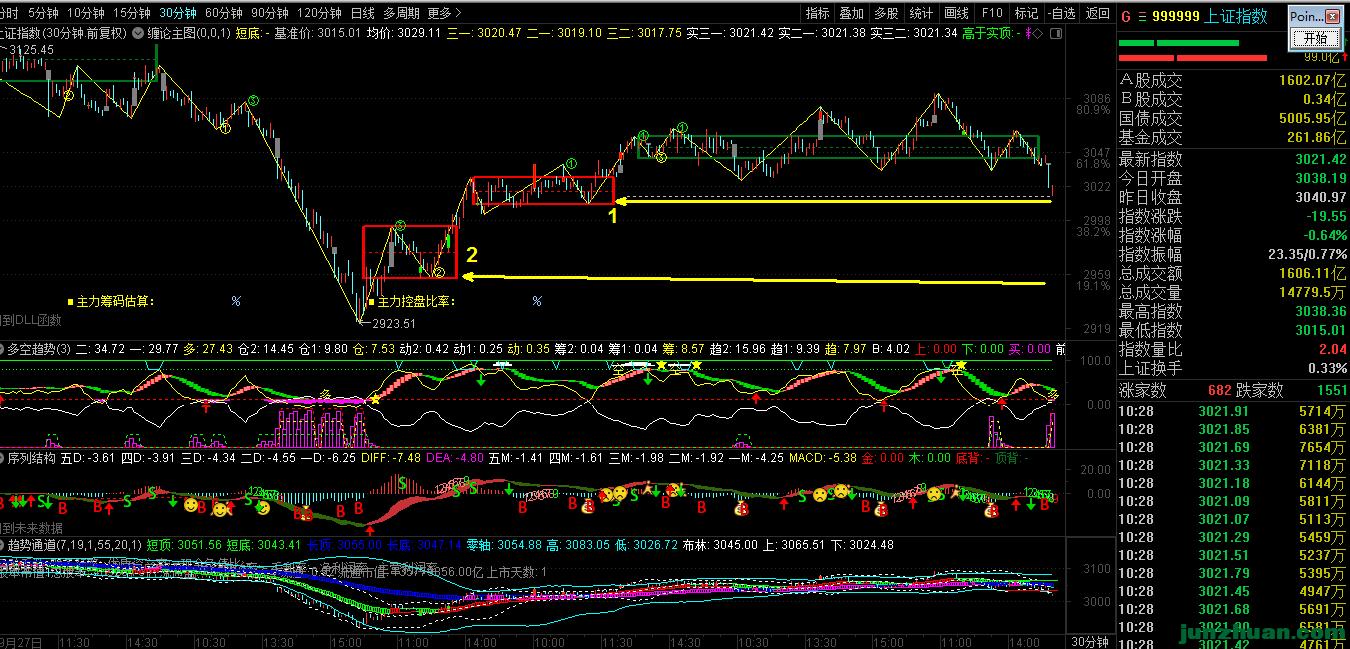Screen dimensions: 1350x649
Task: Select the tick row with volume 7654万
Action: click(1233, 447)
